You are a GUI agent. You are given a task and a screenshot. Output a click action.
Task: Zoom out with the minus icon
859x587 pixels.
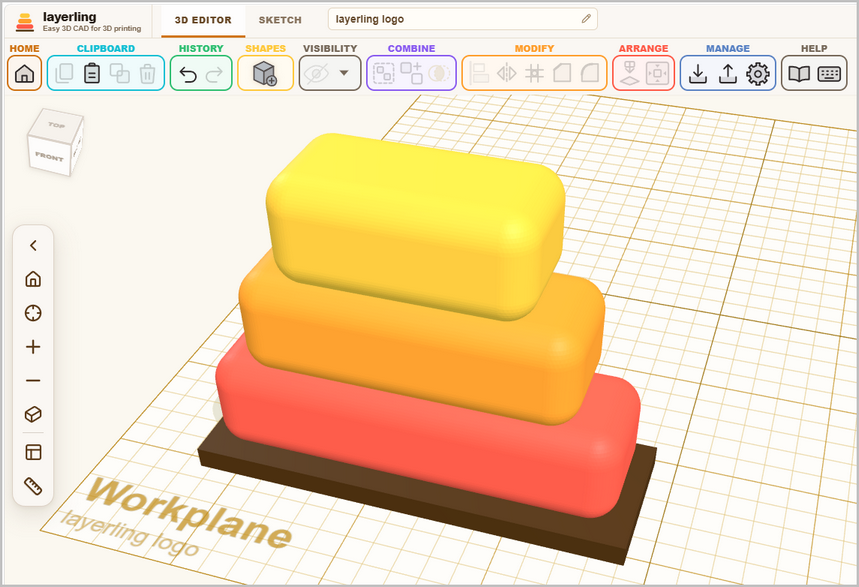pyautogui.click(x=33, y=380)
